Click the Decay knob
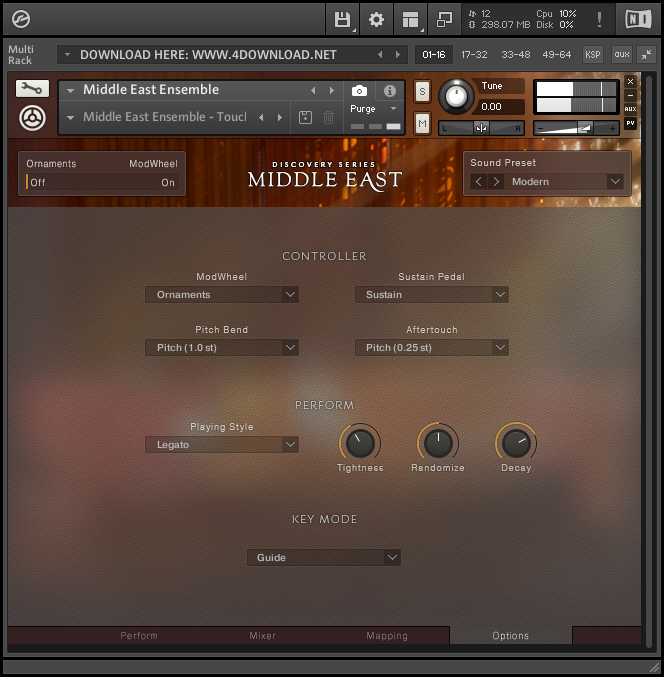 click(x=516, y=443)
